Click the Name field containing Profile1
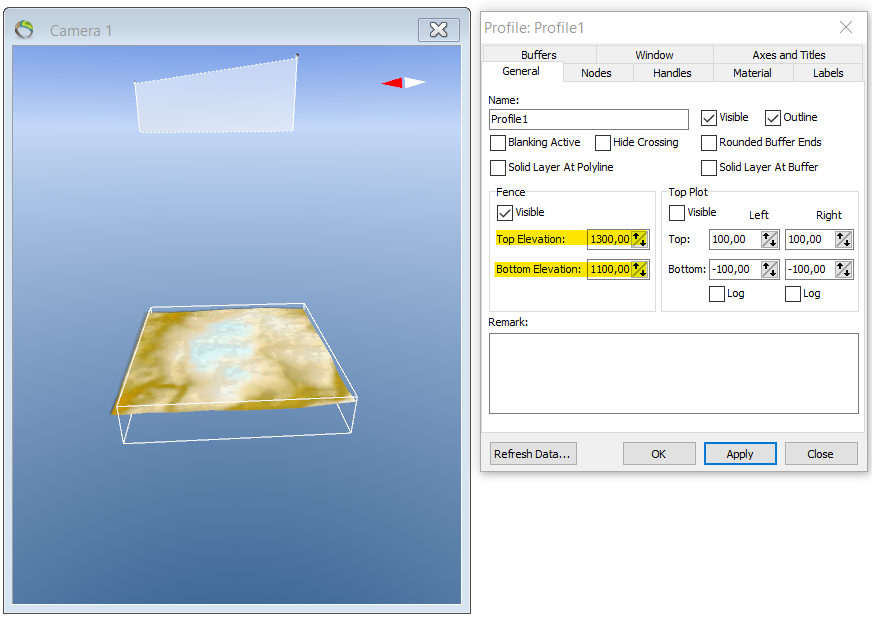 [x=589, y=119]
